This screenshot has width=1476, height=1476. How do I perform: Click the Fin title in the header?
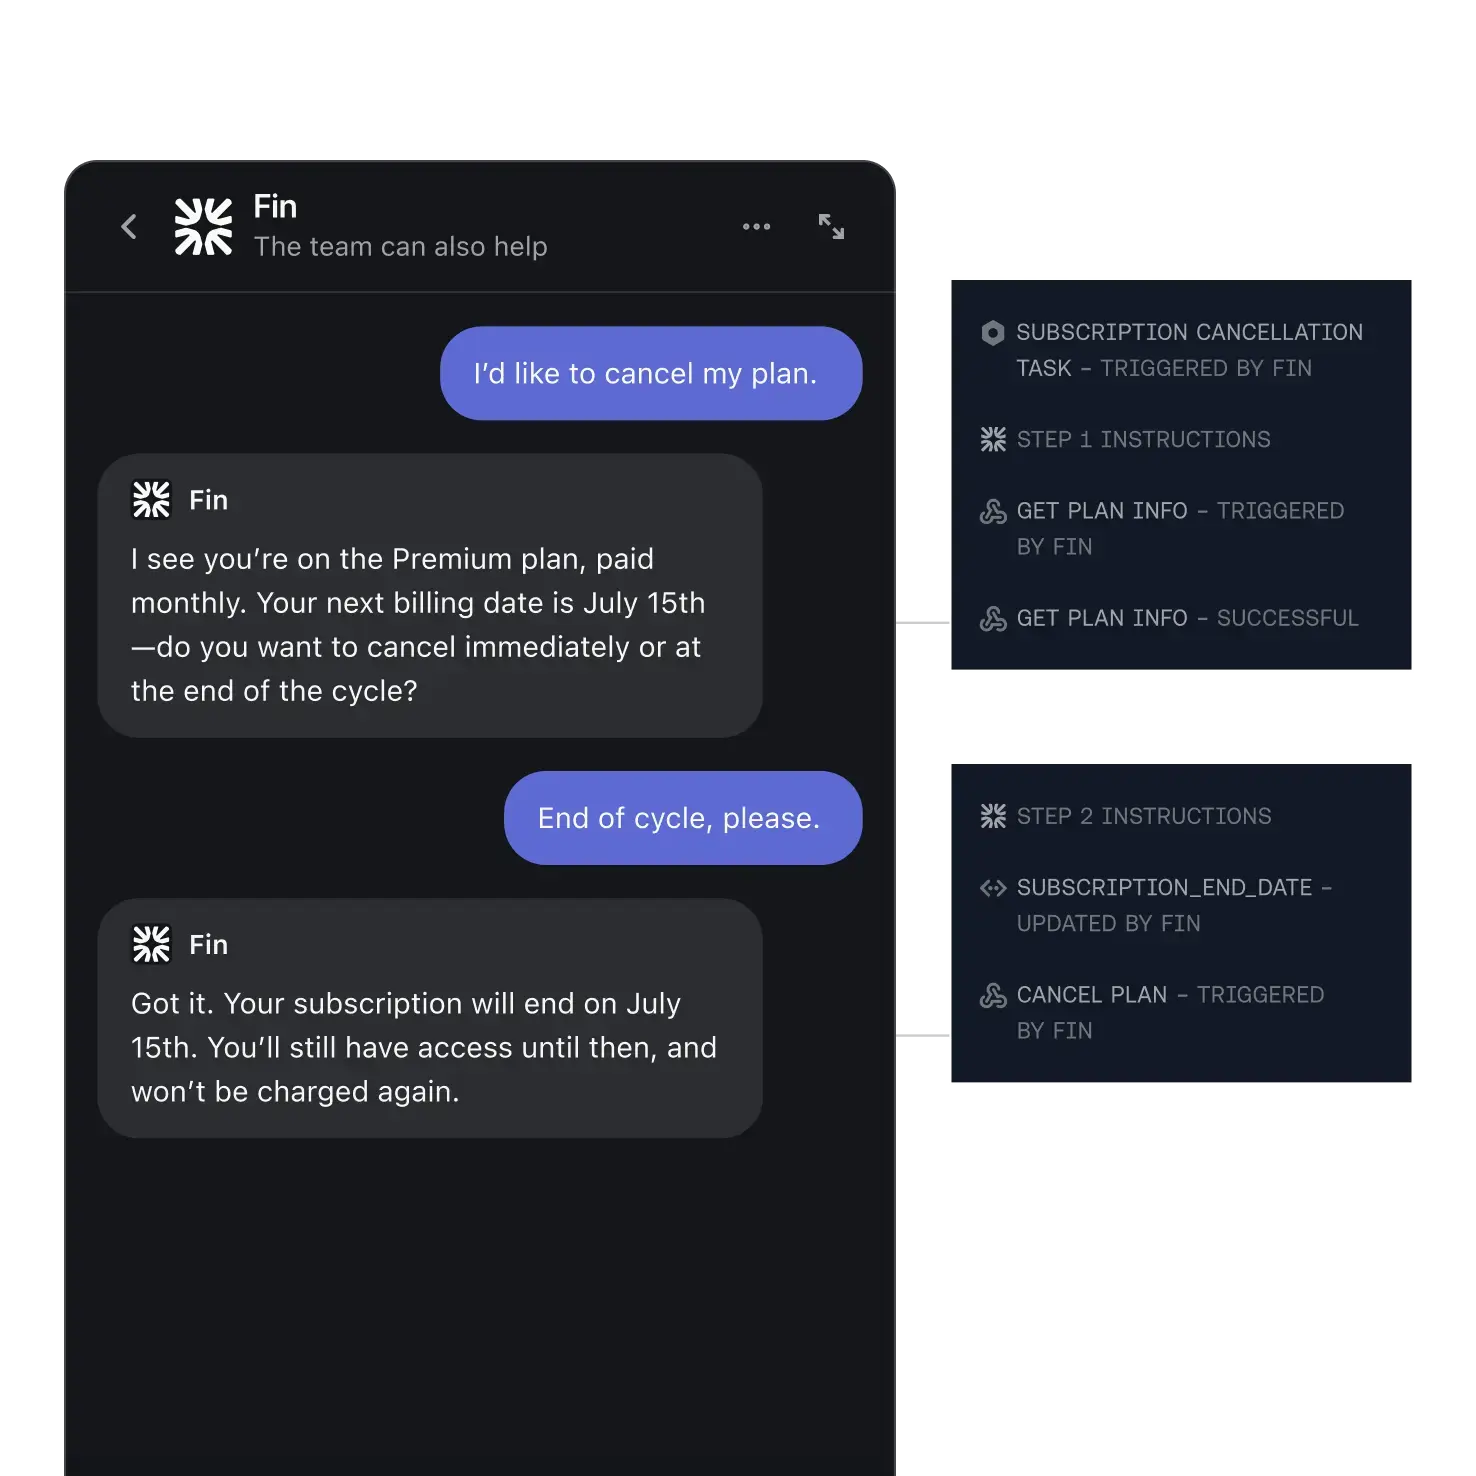[274, 206]
